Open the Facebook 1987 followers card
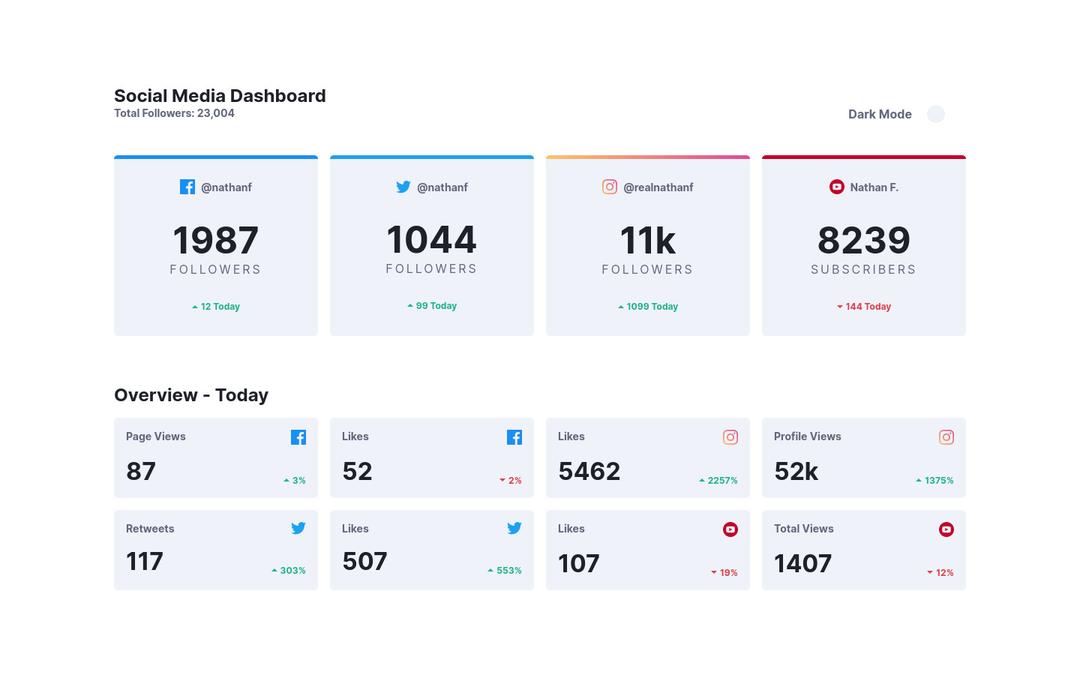The height and width of the screenshot is (675, 1080). (x=216, y=246)
